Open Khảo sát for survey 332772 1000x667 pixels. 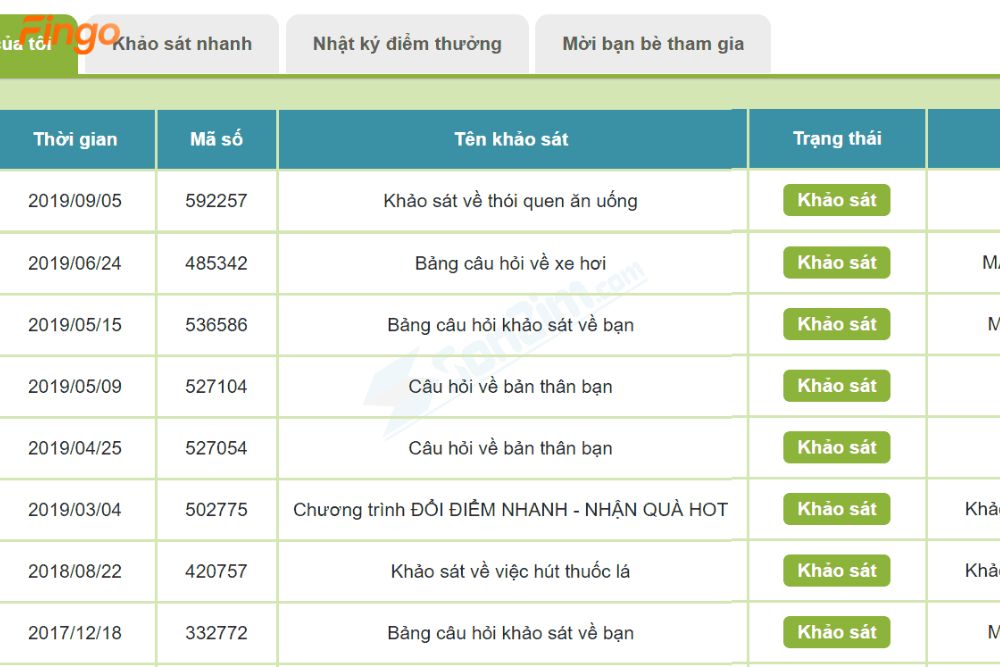837,632
